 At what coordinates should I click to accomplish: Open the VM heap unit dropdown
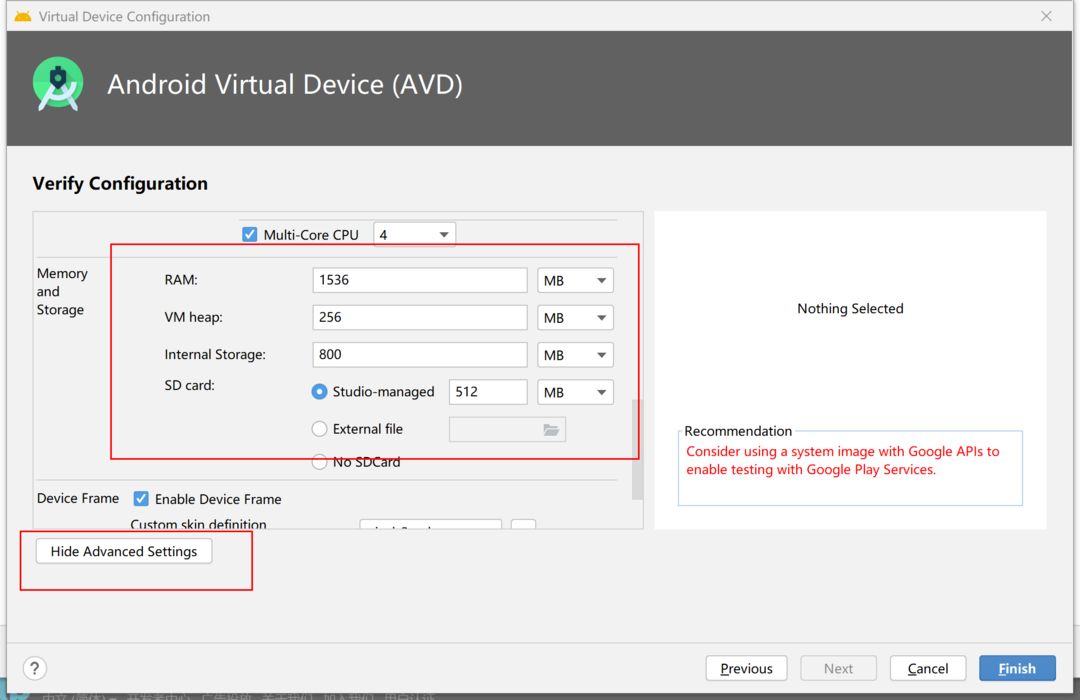[575, 318]
